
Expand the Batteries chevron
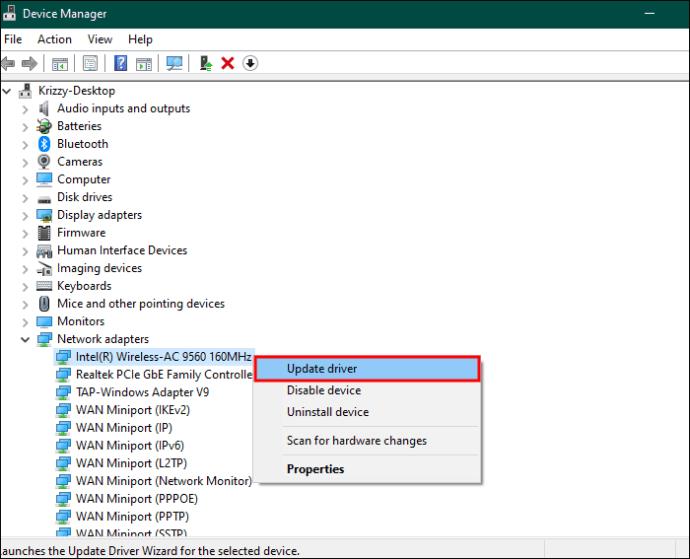click(25, 127)
